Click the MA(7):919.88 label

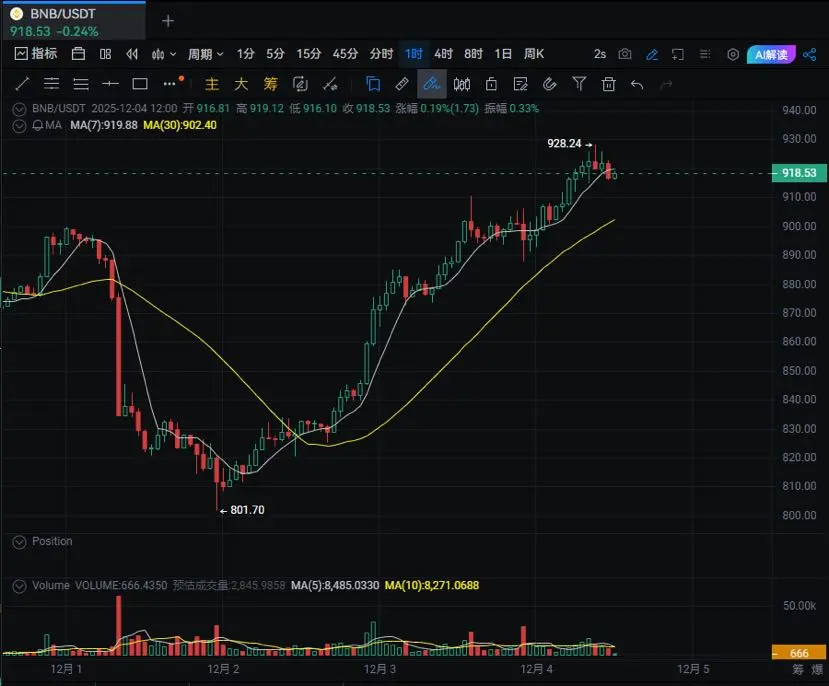click(x=104, y=125)
